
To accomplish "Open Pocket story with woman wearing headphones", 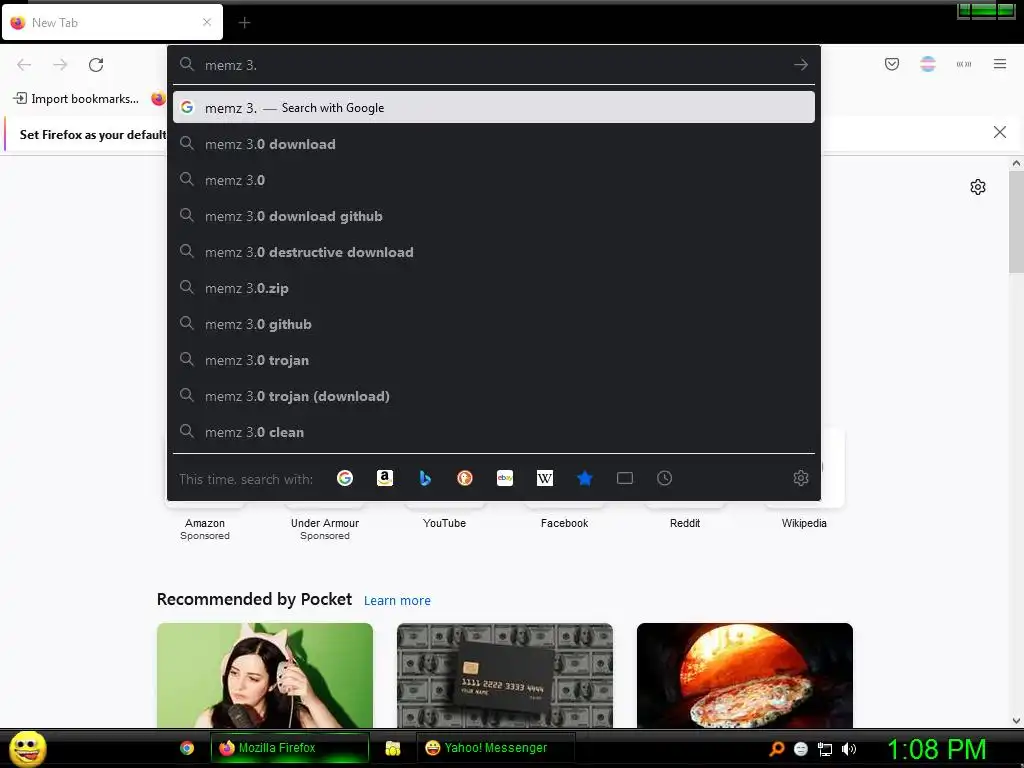I will (x=264, y=675).
